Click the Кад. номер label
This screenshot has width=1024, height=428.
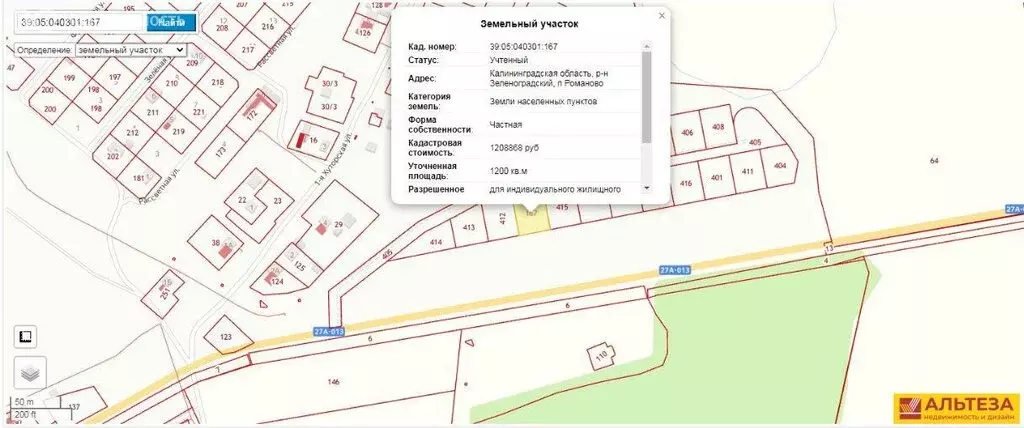point(432,46)
